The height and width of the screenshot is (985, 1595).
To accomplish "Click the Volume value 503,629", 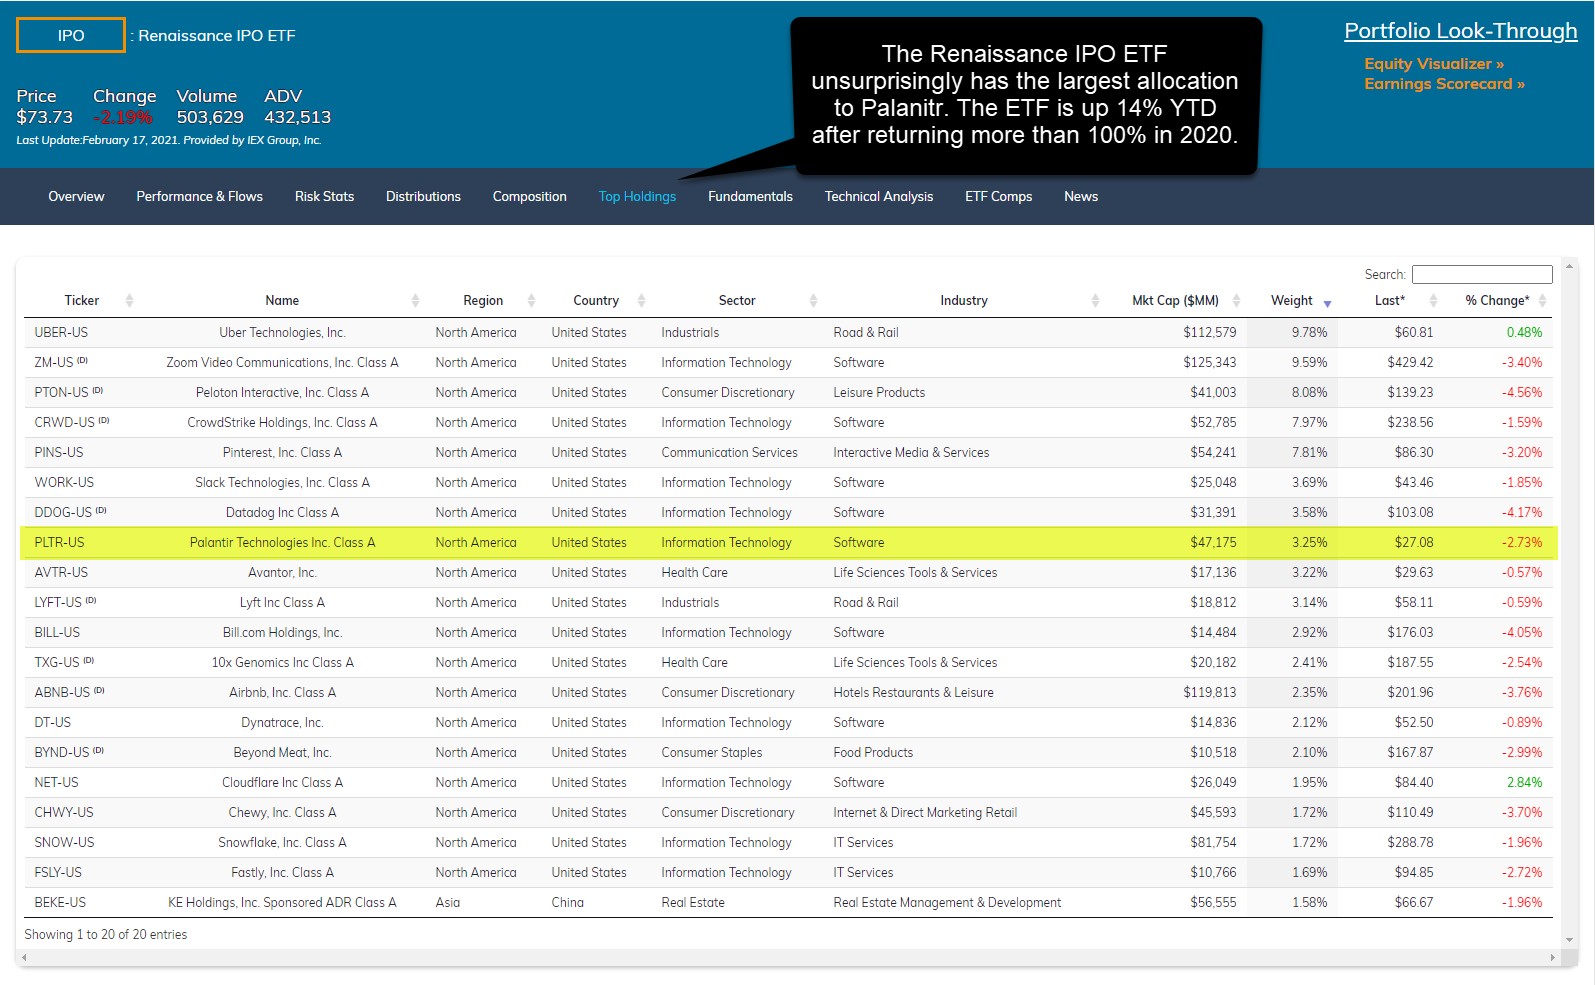I will click(210, 118).
